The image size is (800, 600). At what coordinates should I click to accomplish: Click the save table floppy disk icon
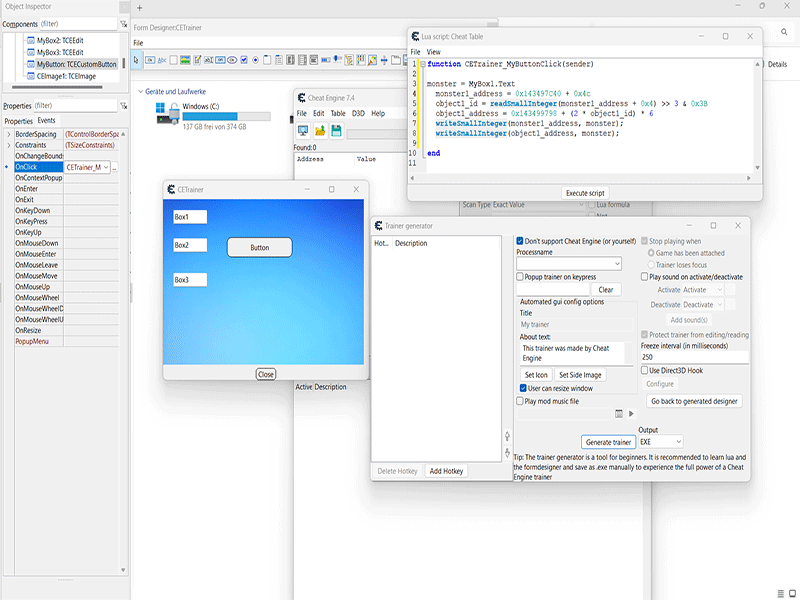336,128
